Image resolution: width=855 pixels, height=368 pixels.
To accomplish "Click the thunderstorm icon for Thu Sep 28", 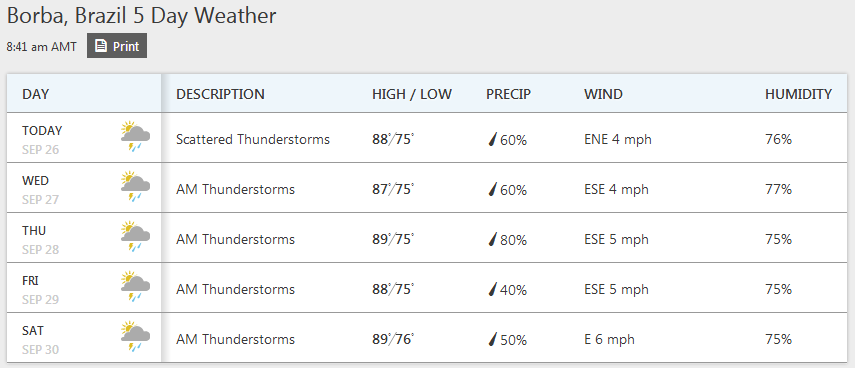I will [x=135, y=237].
